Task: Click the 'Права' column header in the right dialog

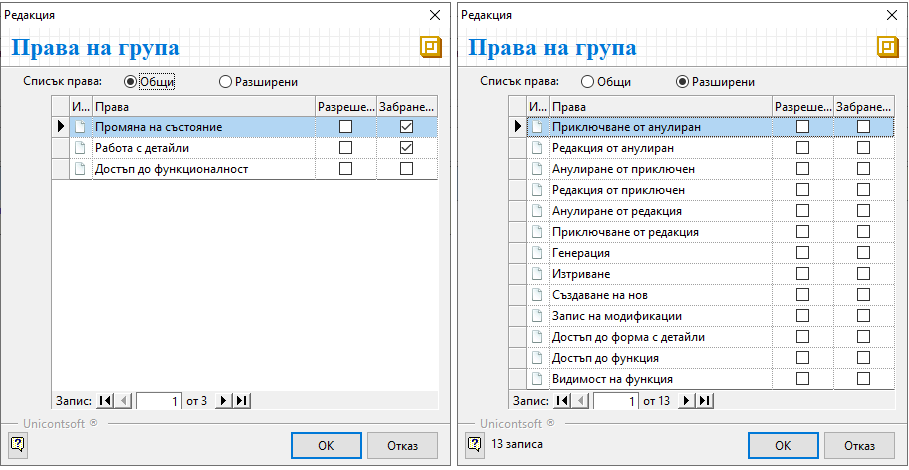Action: pyautogui.click(x=660, y=106)
